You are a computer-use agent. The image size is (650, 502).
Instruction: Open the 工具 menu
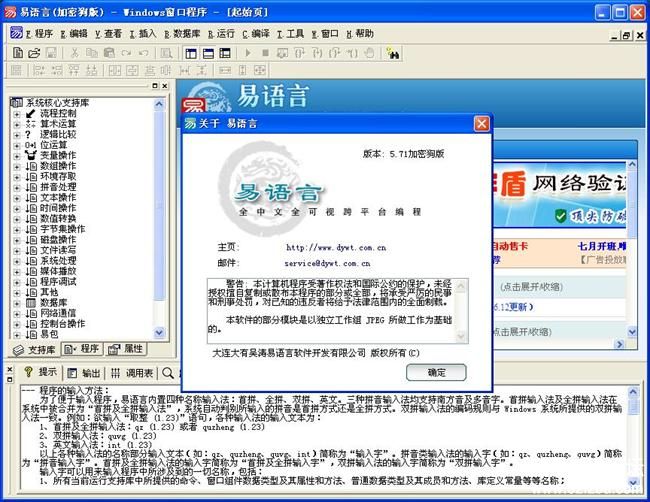pyautogui.click(x=291, y=34)
